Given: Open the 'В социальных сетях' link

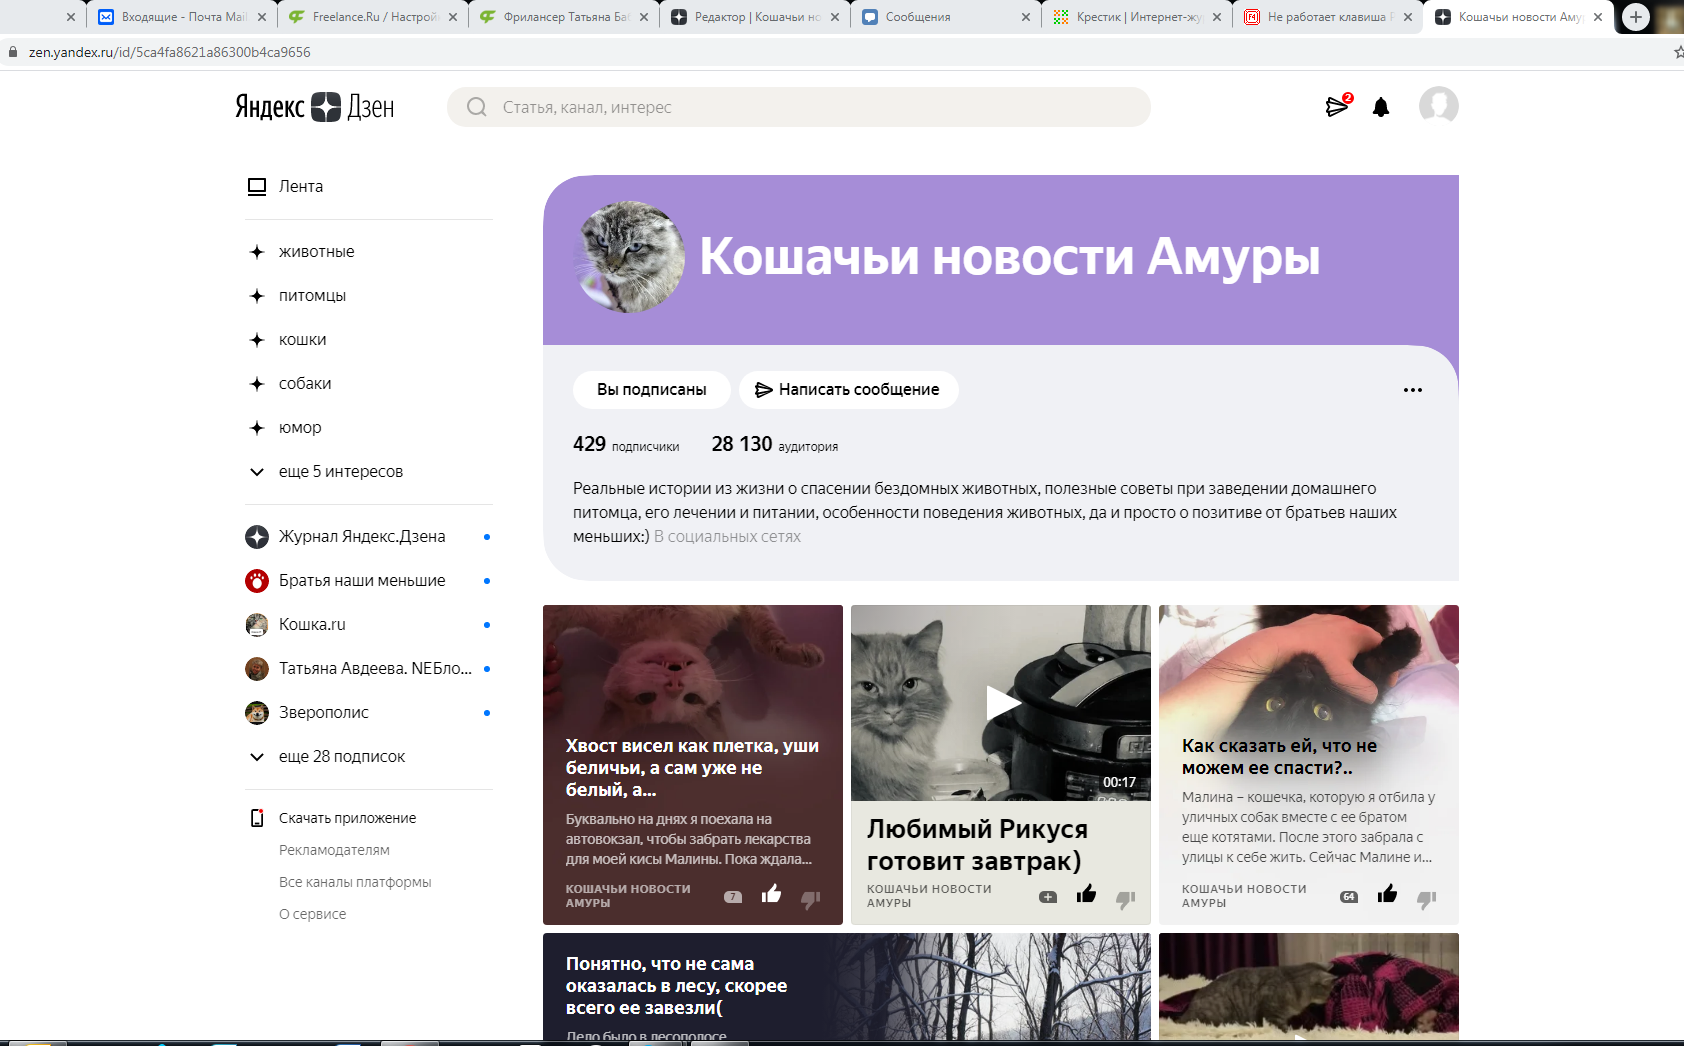Looking at the screenshot, I should click(x=726, y=536).
